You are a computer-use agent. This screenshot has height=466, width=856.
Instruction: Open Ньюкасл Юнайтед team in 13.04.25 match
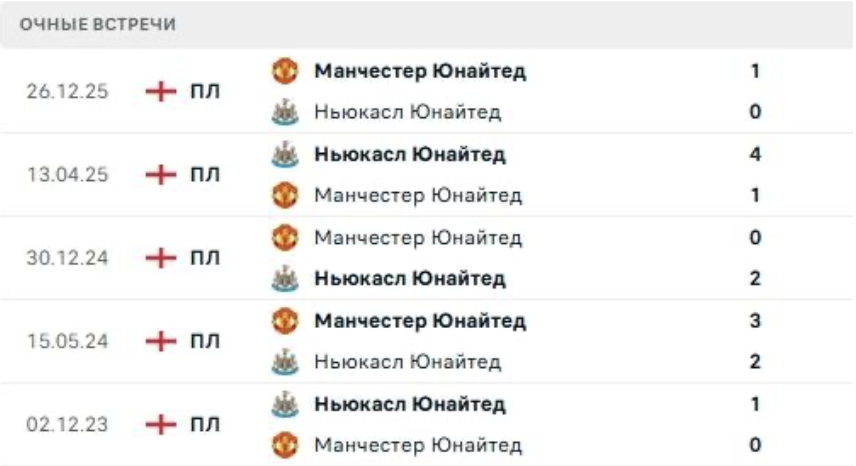point(409,154)
